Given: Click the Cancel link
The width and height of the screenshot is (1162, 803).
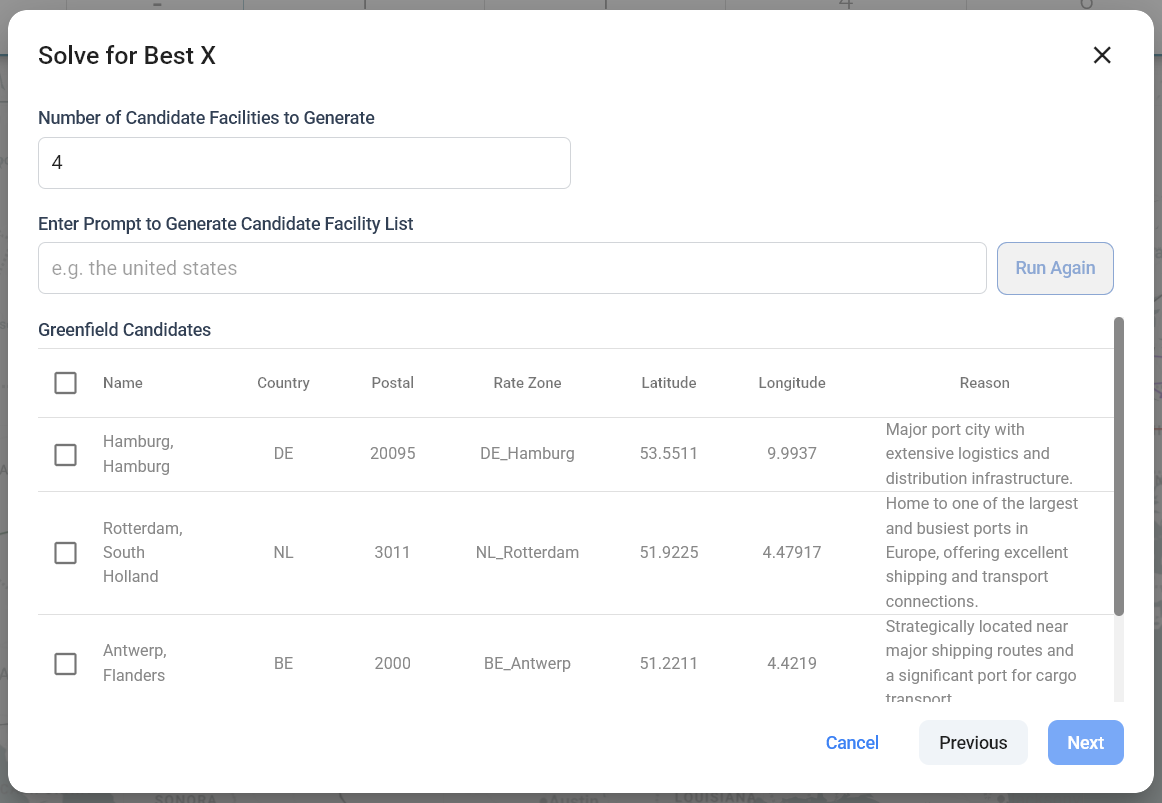Looking at the screenshot, I should pos(852,743).
